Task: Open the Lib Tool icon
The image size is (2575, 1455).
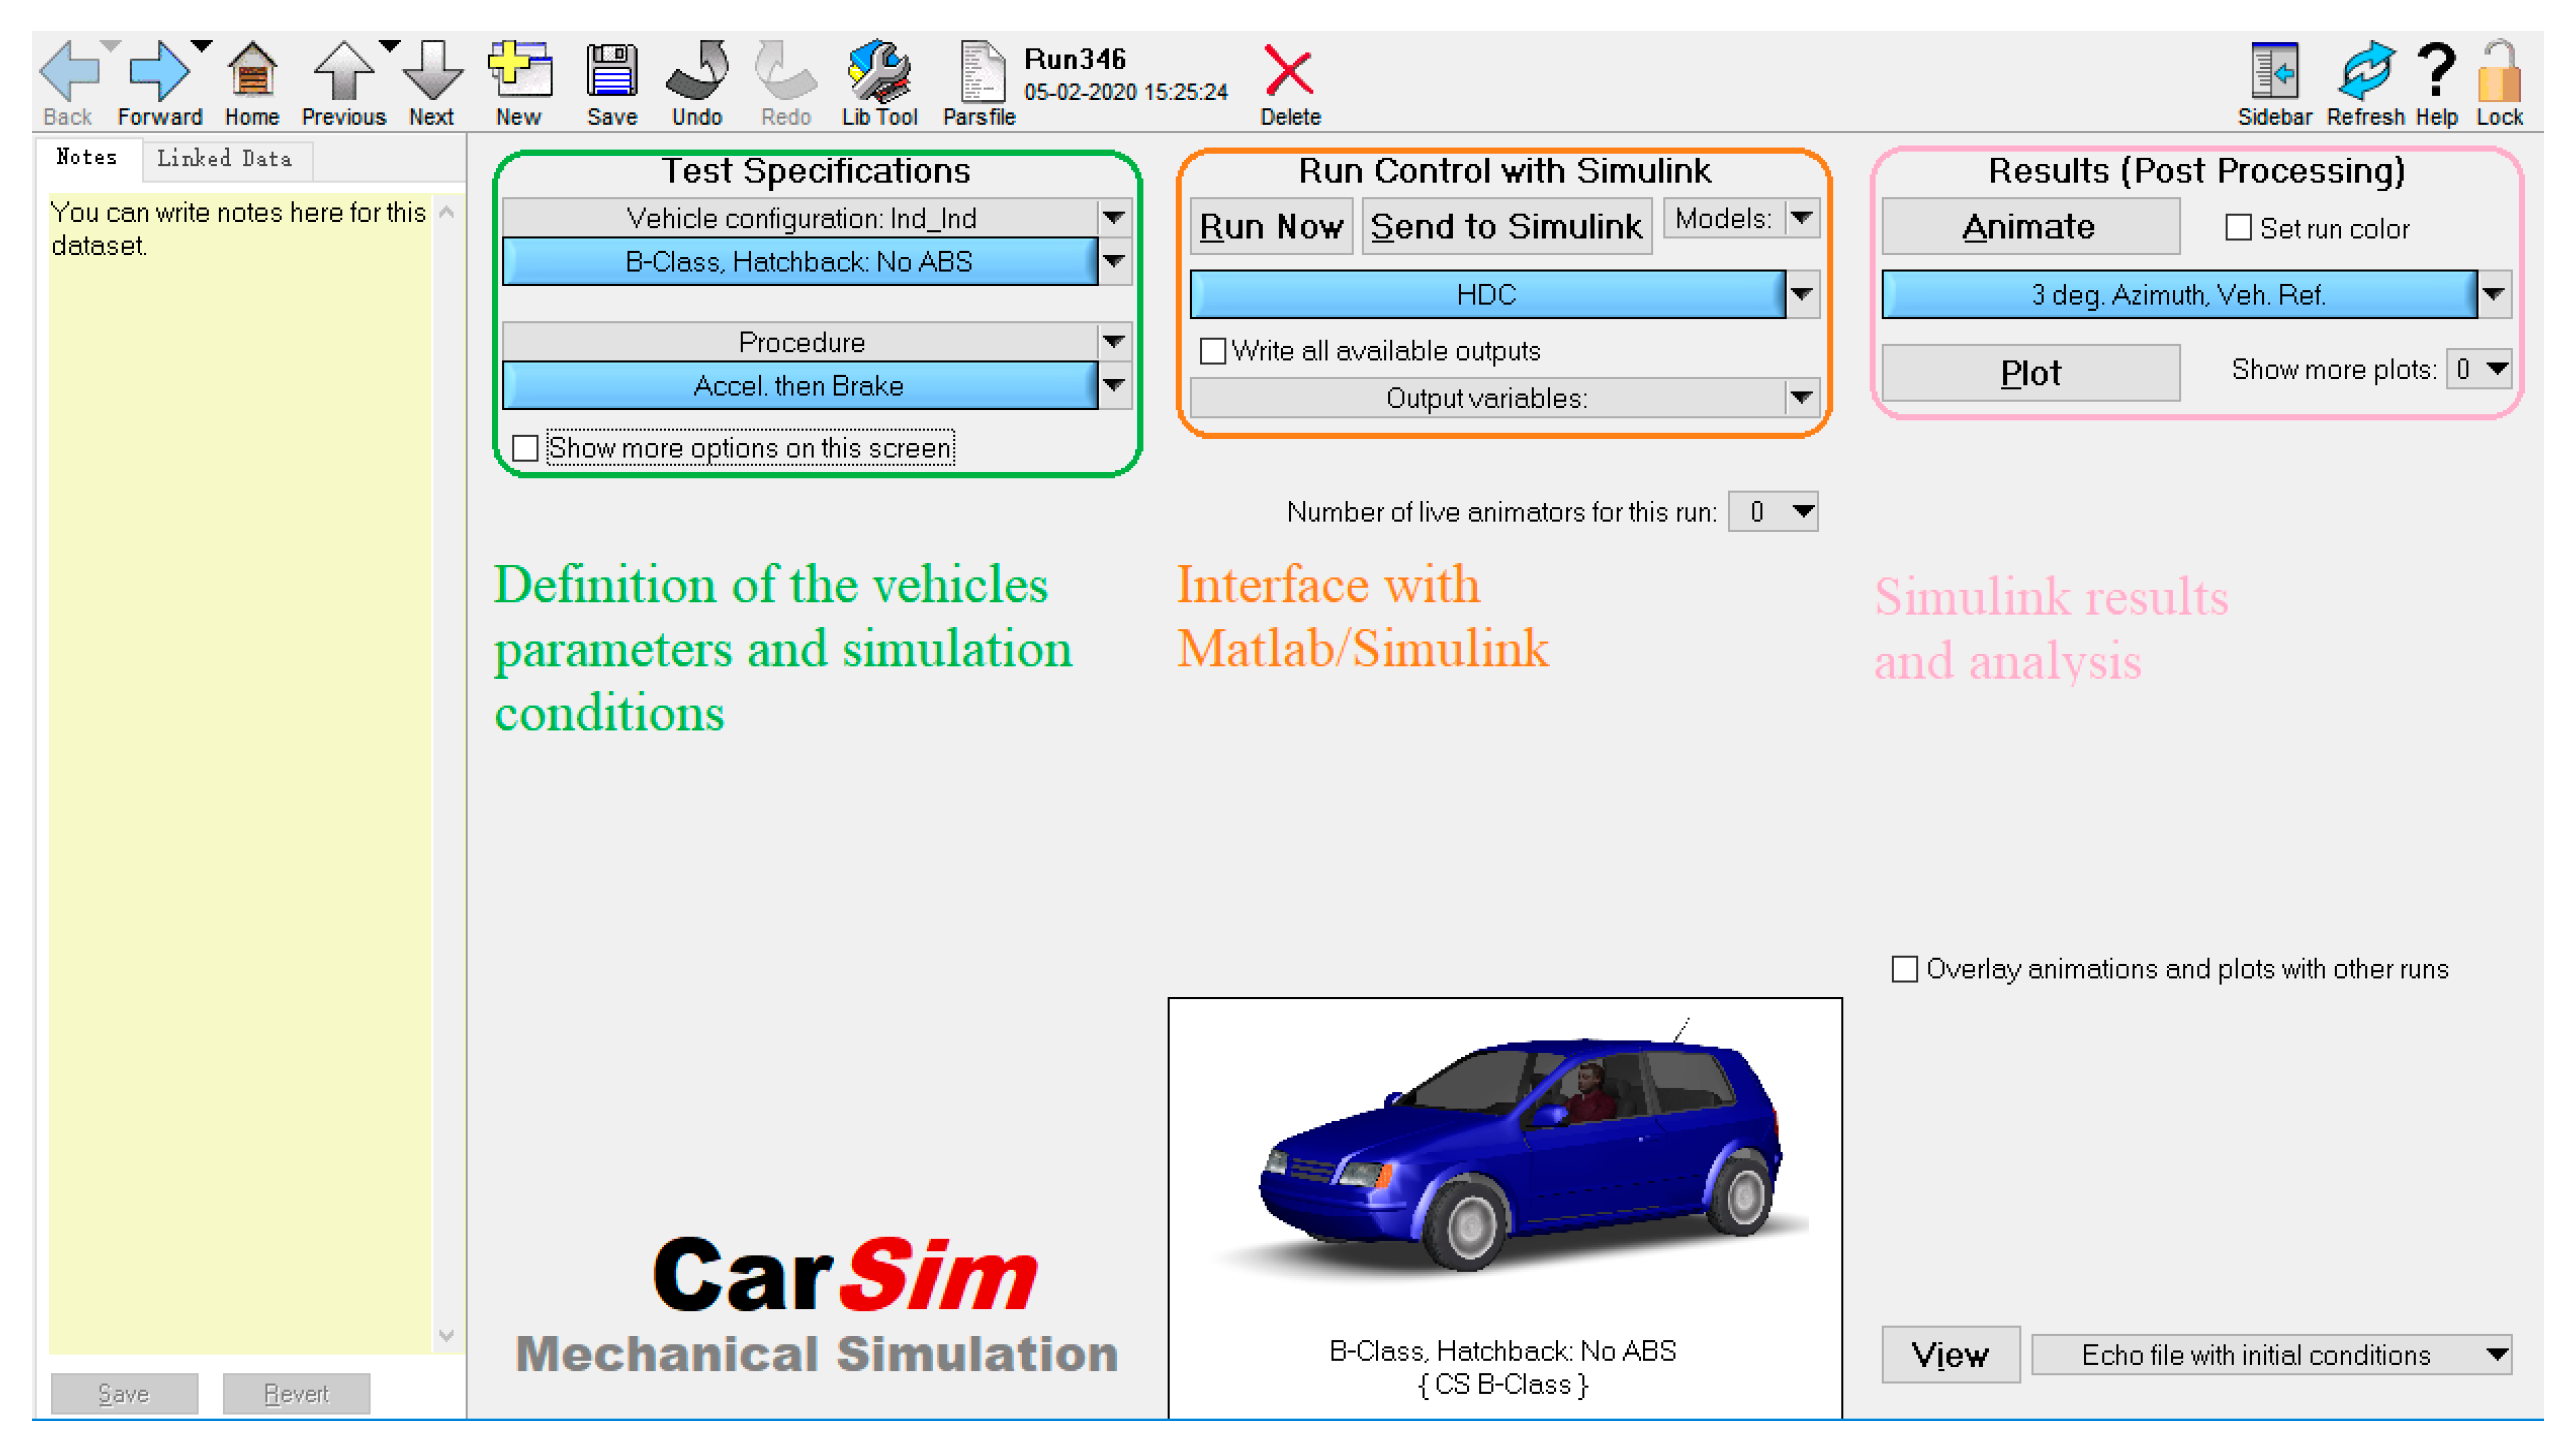Action: [x=879, y=72]
